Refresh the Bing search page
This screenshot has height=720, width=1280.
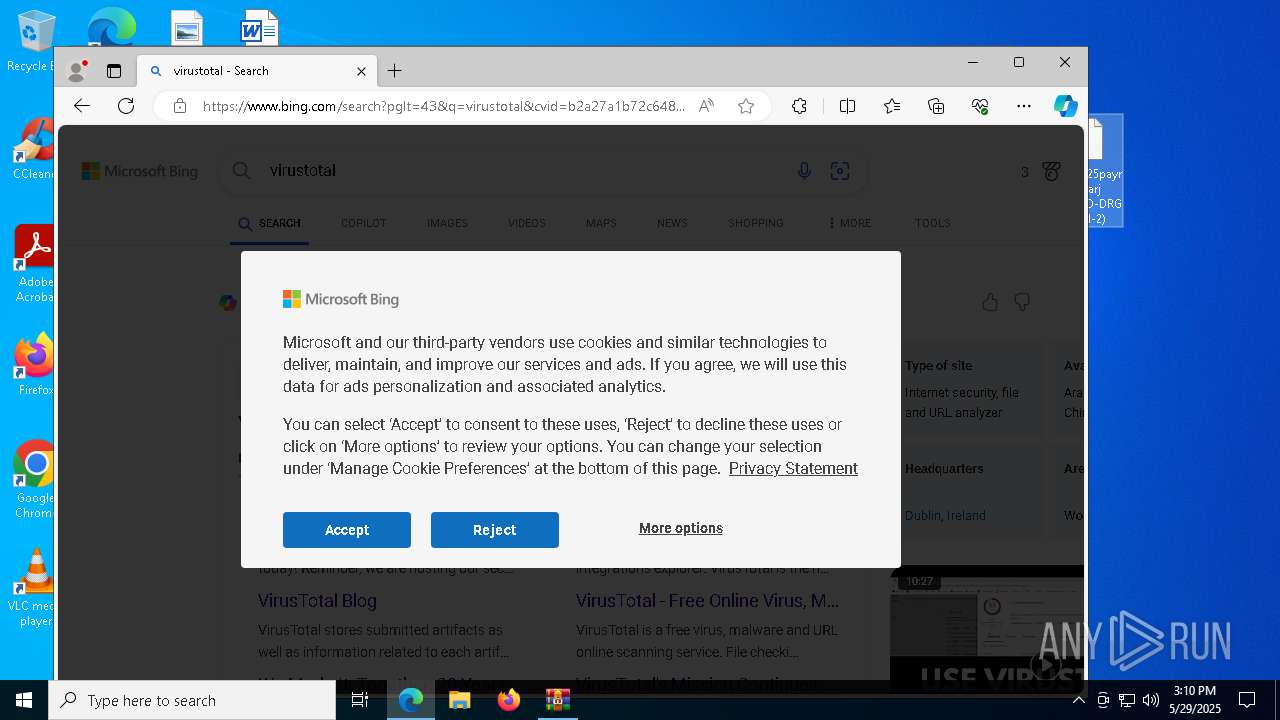click(x=126, y=106)
